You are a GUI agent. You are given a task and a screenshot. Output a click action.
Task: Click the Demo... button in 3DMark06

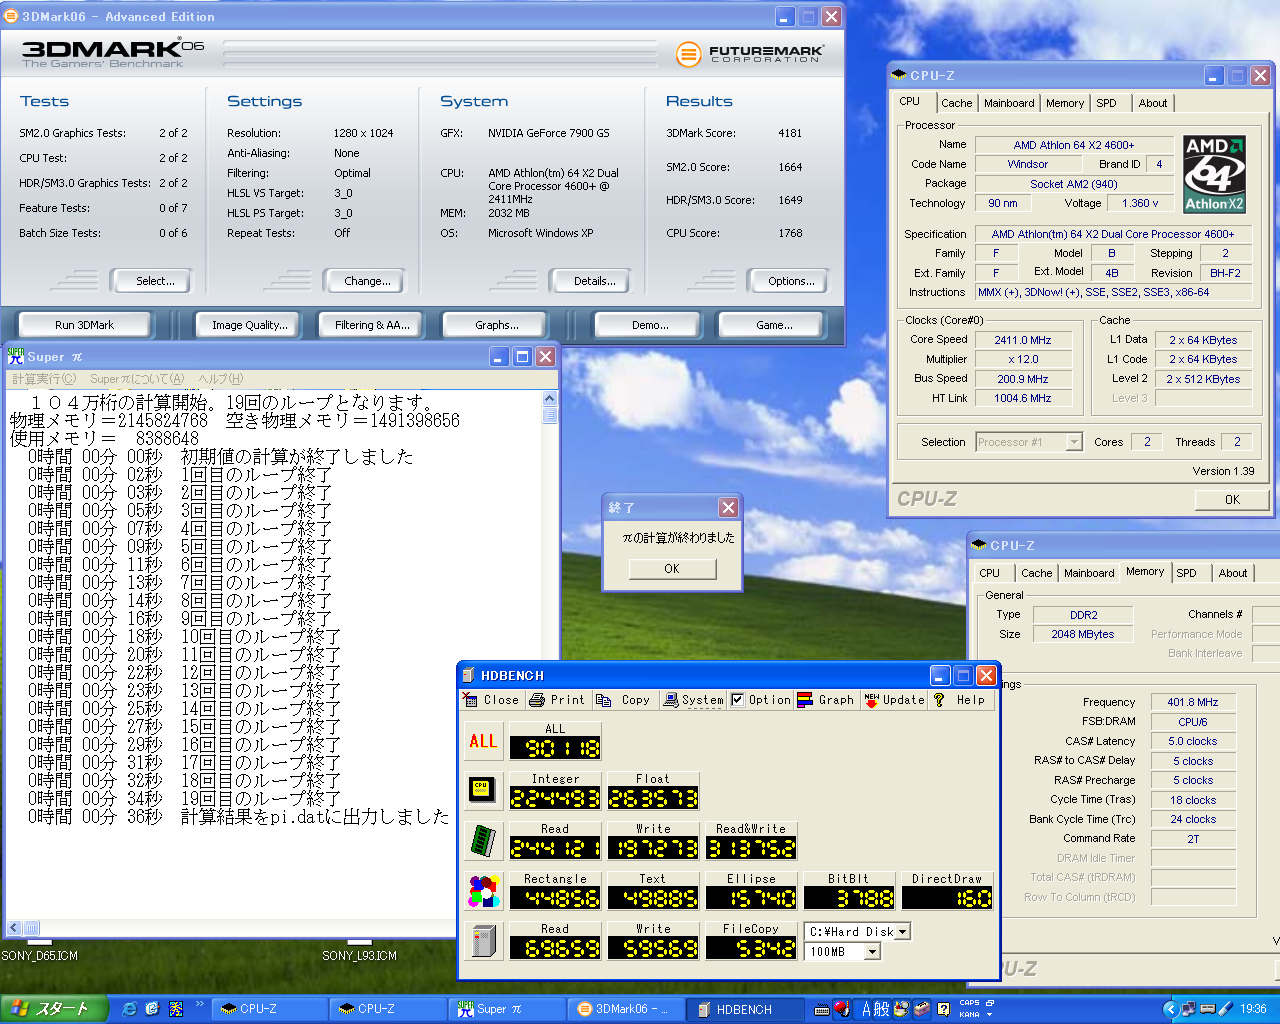[x=650, y=325]
